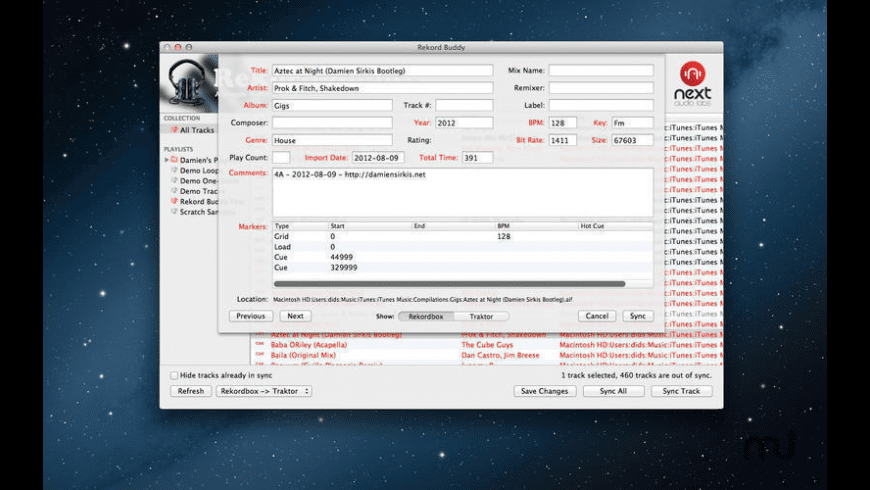Expand the Damien's playlist folder triangle

(166, 160)
